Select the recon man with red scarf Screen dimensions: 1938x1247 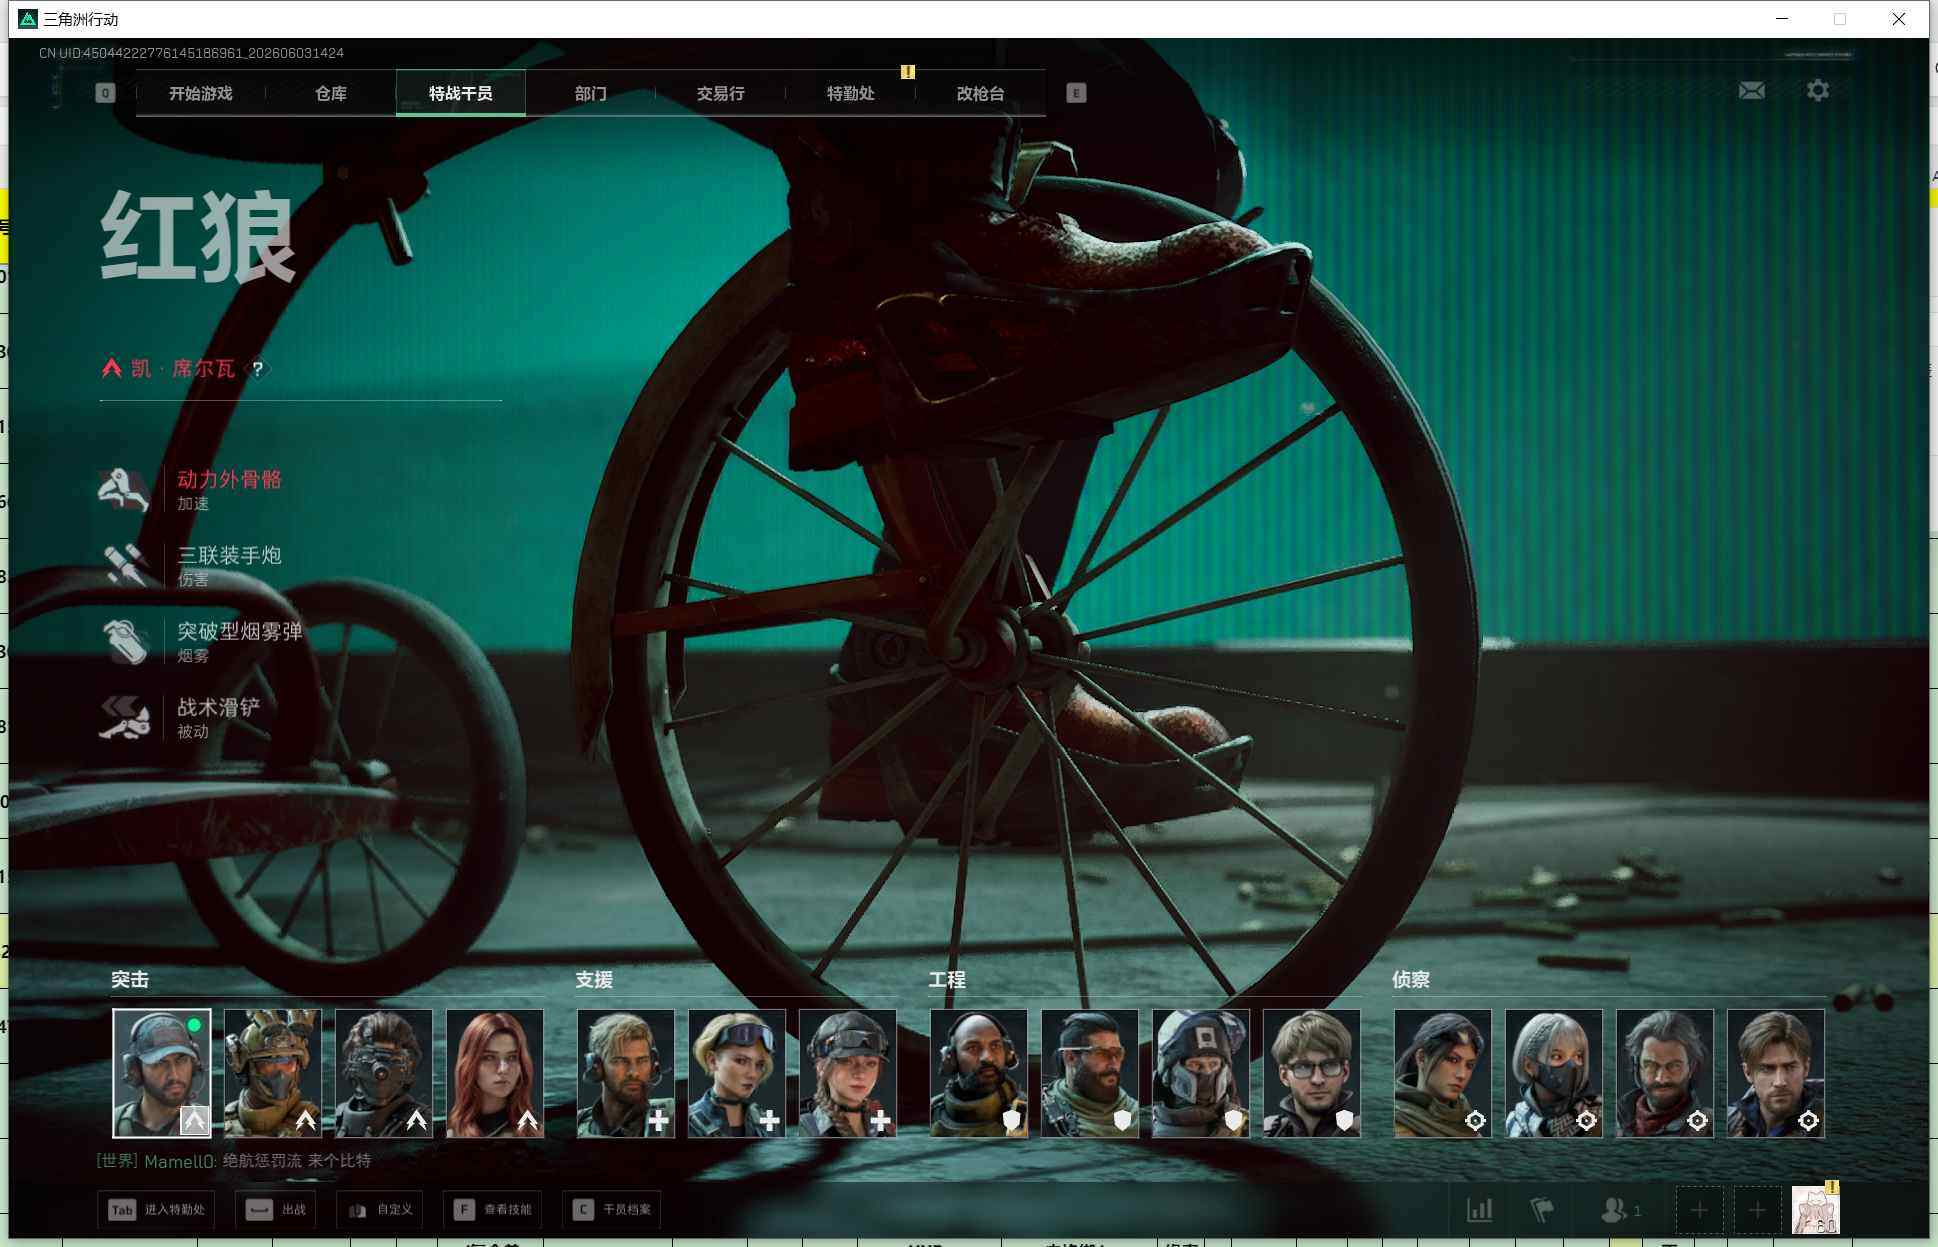[x=1665, y=1073]
